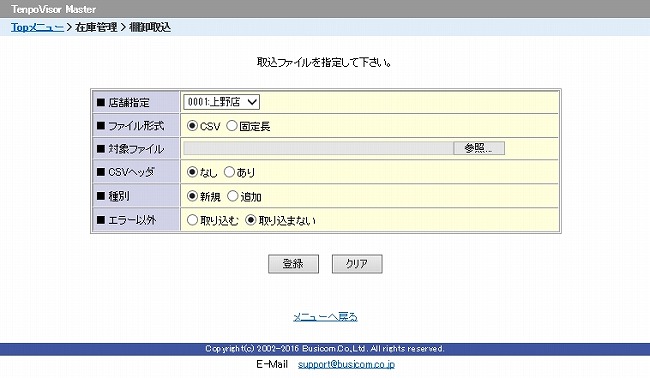Select the CSV file format radio
The height and width of the screenshot is (378, 650).
pos(192,126)
